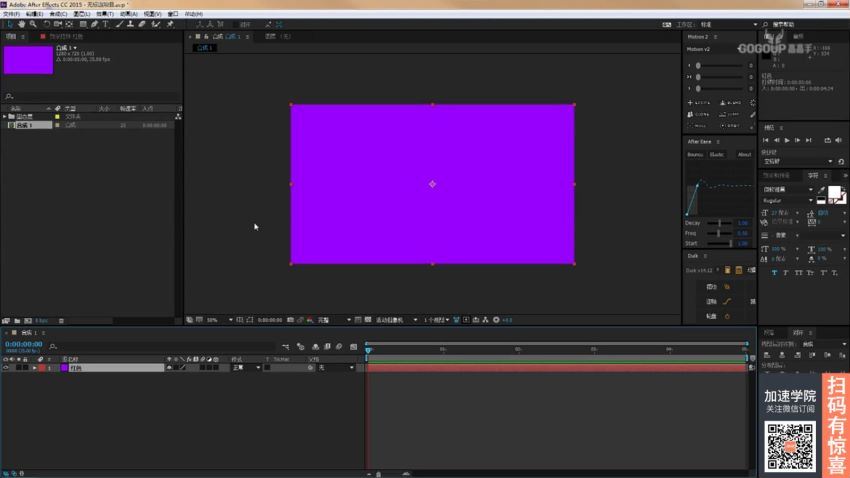Image resolution: width=850 pixels, height=478 pixels.
Task: Enable Faux Bold in Character panel
Action: tap(774, 273)
